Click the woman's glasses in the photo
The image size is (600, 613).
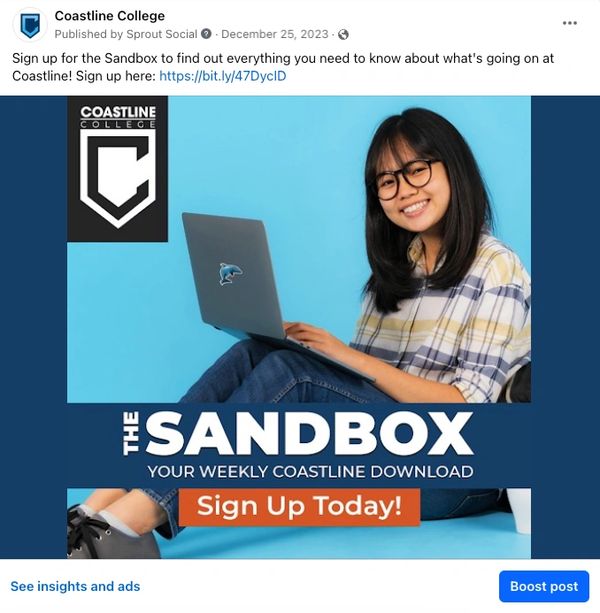[405, 178]
